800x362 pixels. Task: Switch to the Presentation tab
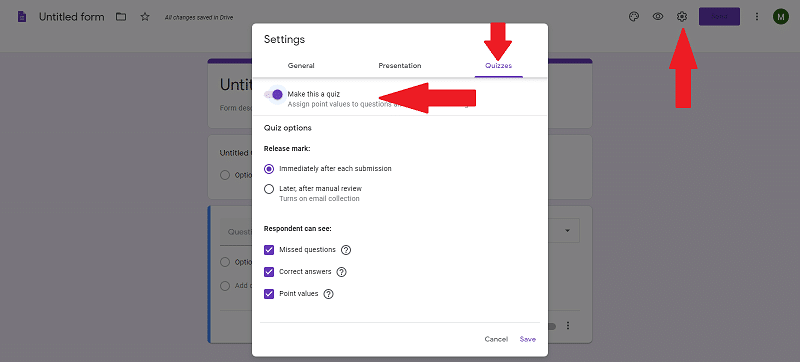tap(400, 66)
